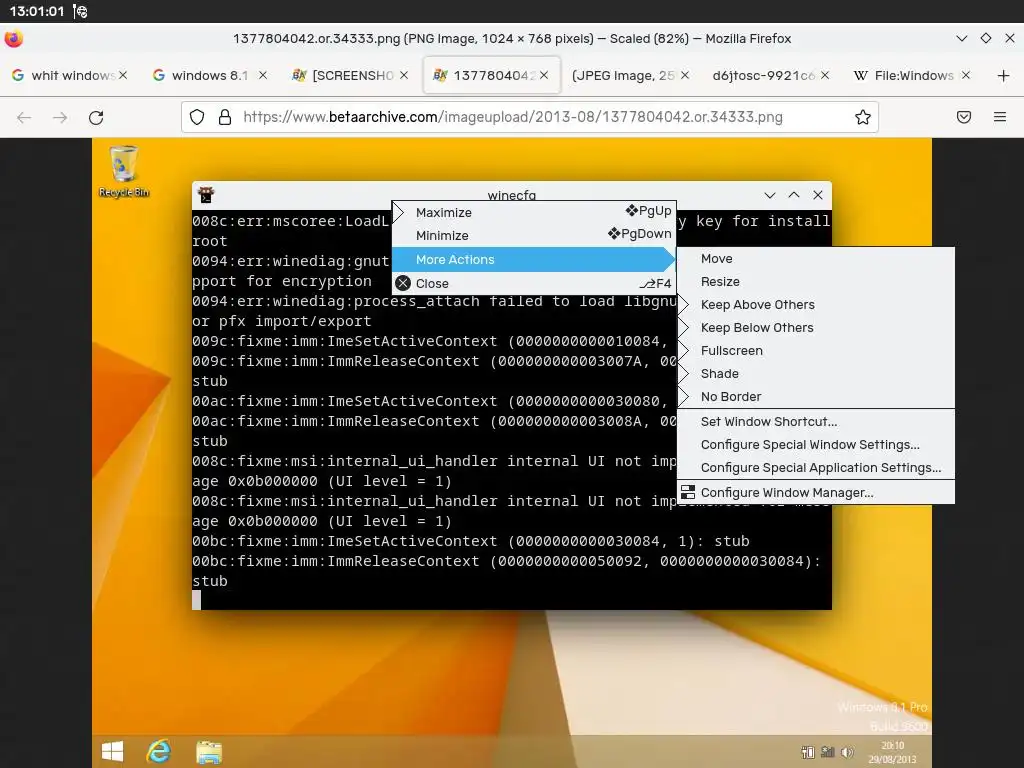Close the 'windows 8.1' tab

(x=263, y=76)
